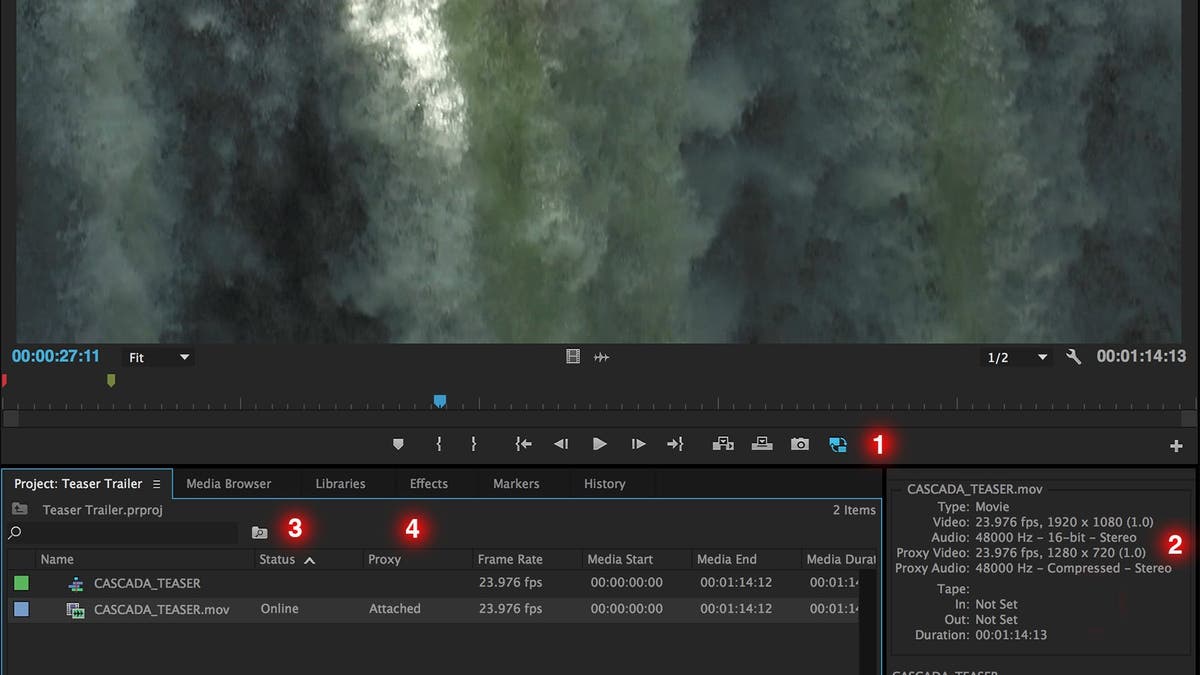Screen dimensions: 1200x675
Task: Click the green label swatch of CASCADA_TEASER
Action: point(22,583)
